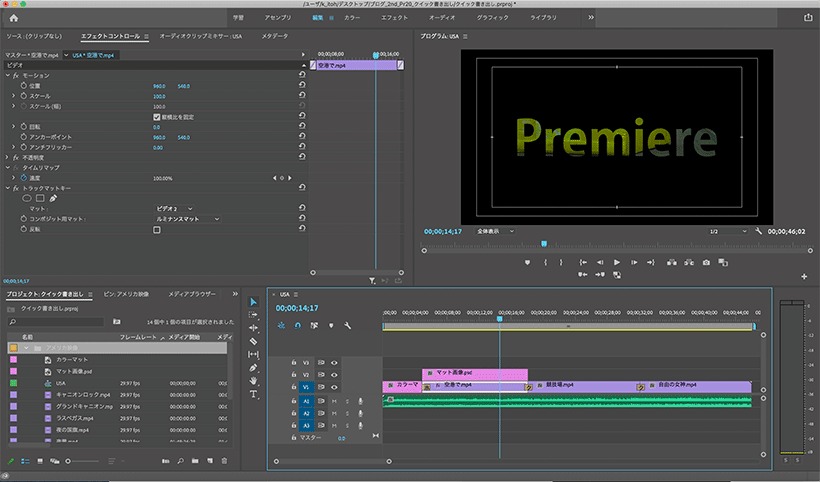The height and width of the screenshot is (482, 820).
Task: Mute audio track A1
Action: click(334, 401)
